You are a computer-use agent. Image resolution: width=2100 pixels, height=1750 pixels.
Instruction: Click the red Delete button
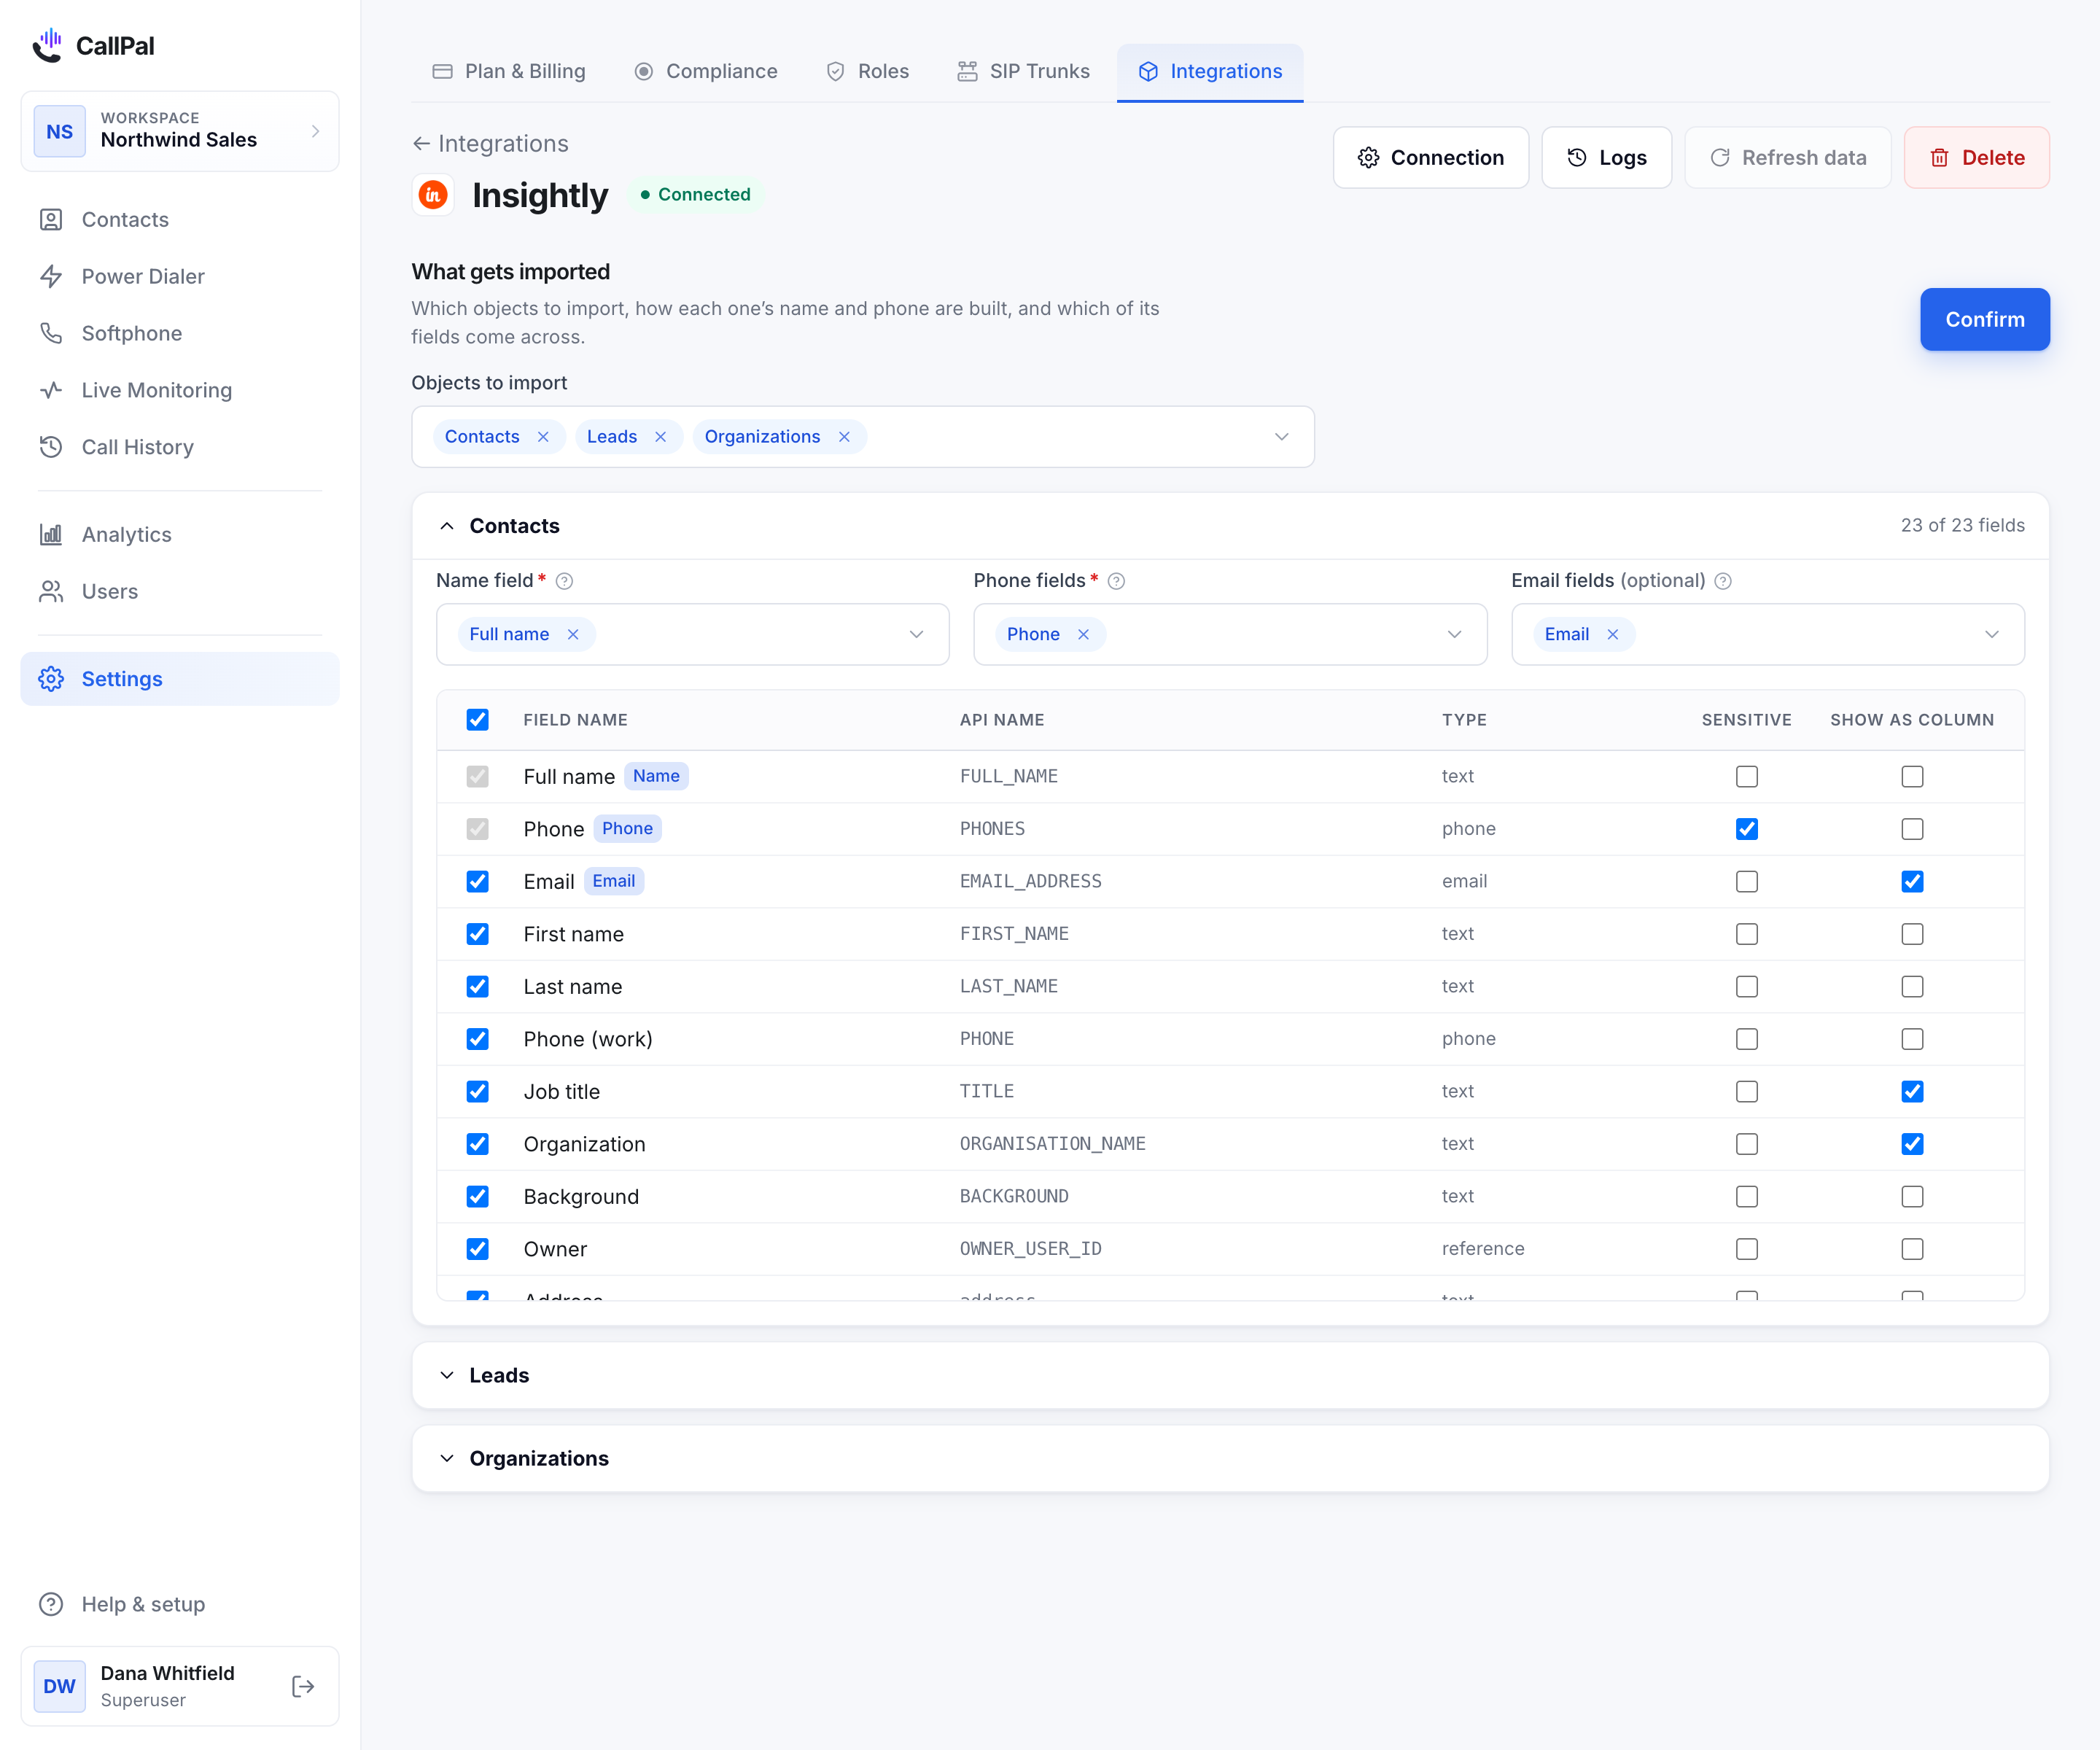click(1977, 157)
